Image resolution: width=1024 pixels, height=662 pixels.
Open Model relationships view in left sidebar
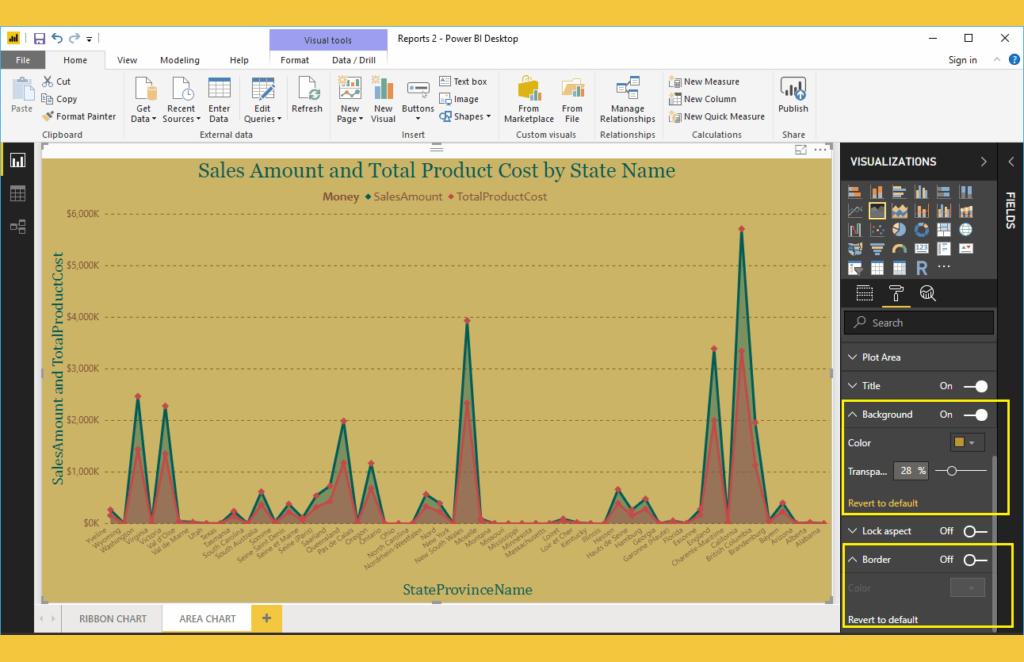18,227
